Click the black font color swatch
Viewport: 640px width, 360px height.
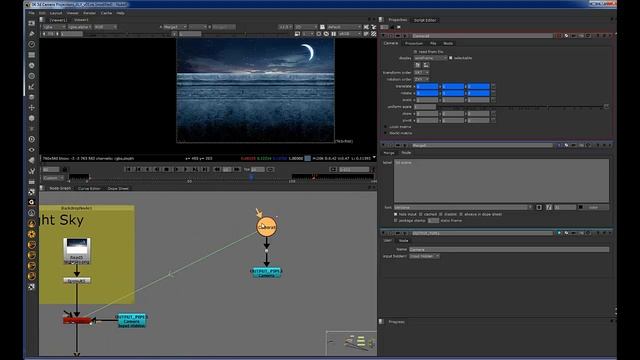(581, 207)
